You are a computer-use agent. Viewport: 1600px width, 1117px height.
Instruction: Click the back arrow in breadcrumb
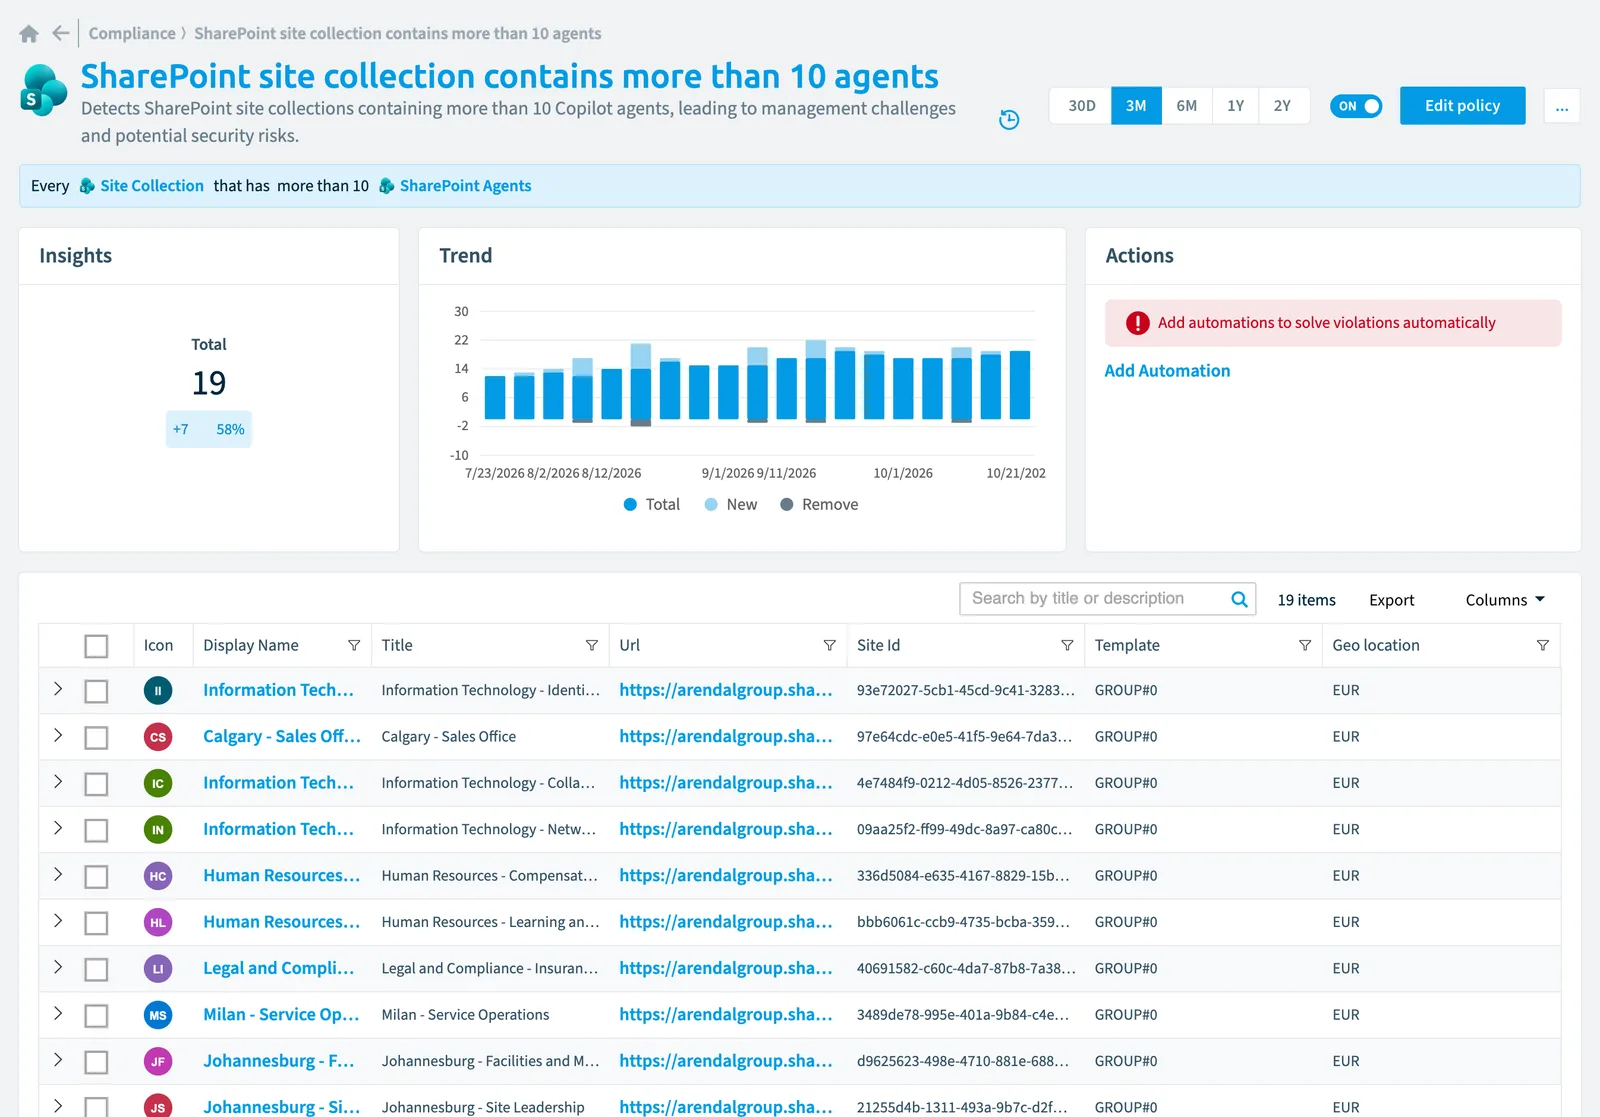coord(61,33)
